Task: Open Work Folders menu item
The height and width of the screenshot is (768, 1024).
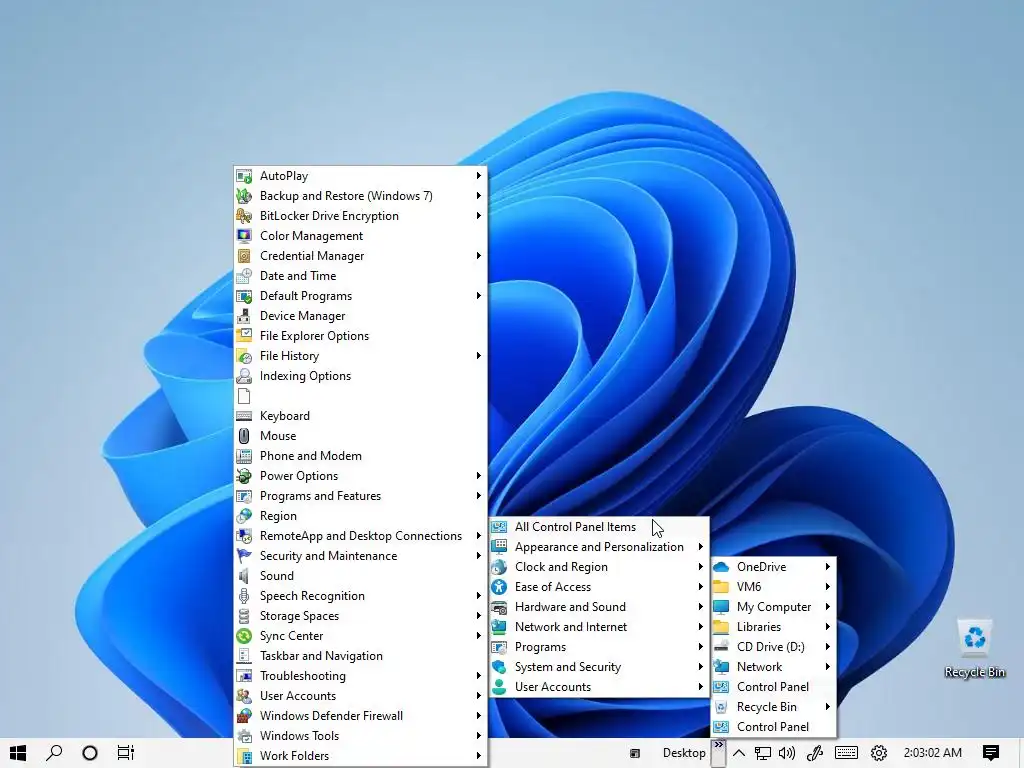Action: [x=360, y=756]
